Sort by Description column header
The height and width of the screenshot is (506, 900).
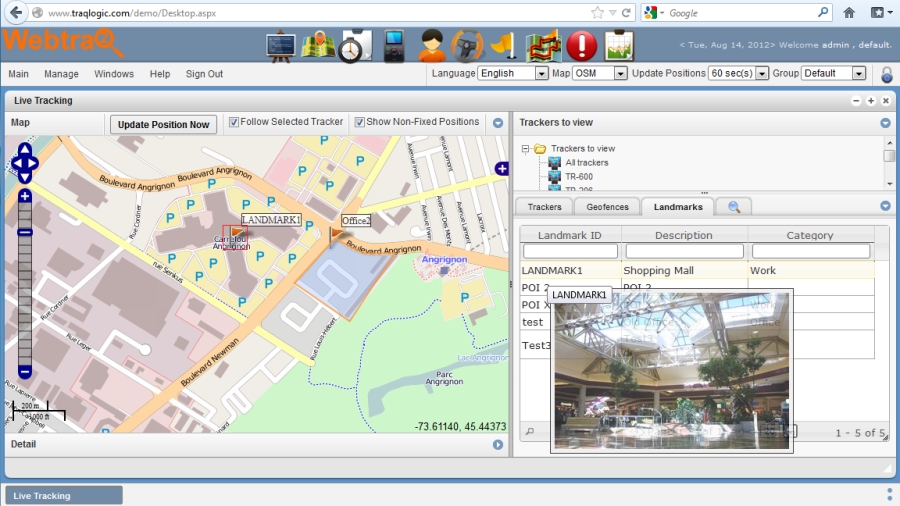(684, 235)
